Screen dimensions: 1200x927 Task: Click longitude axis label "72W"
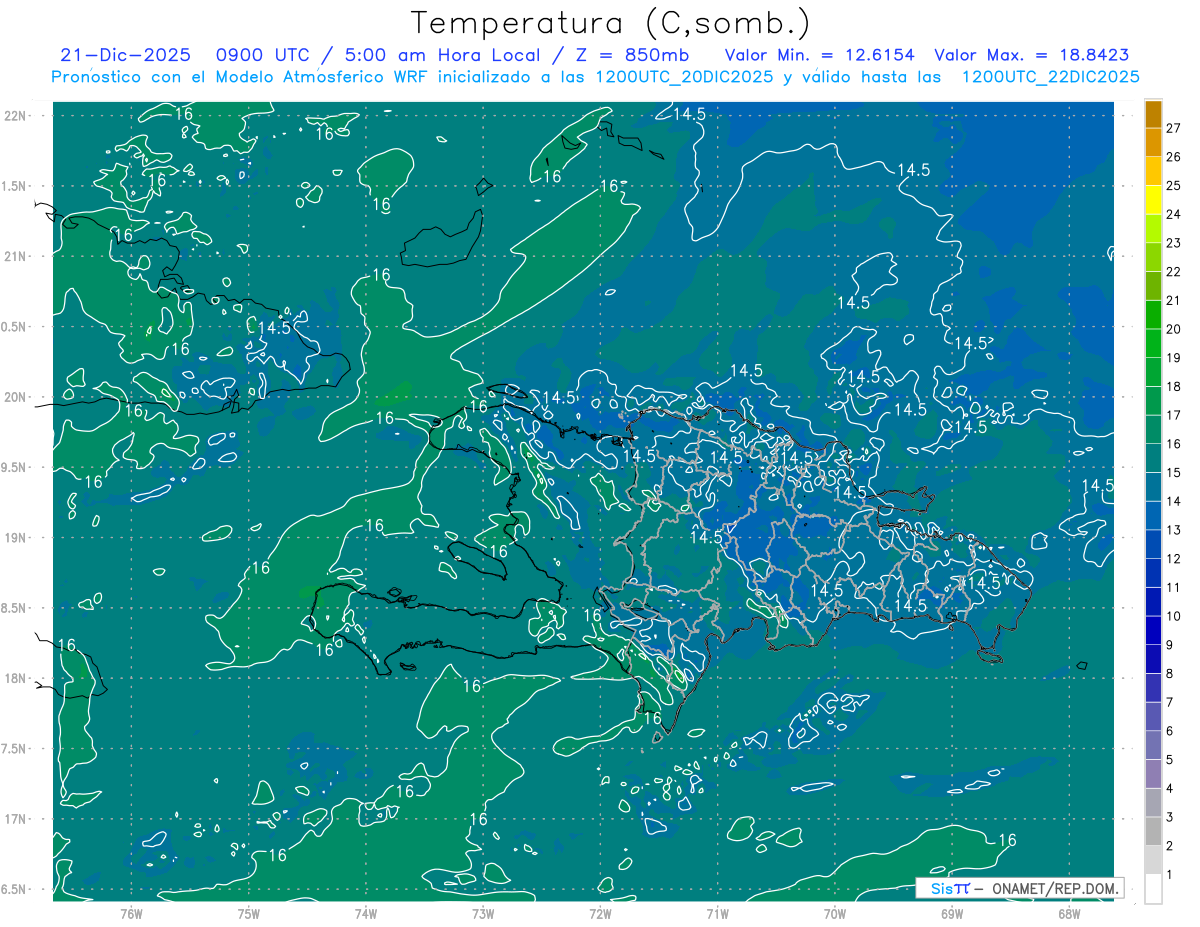click(600, 912)
